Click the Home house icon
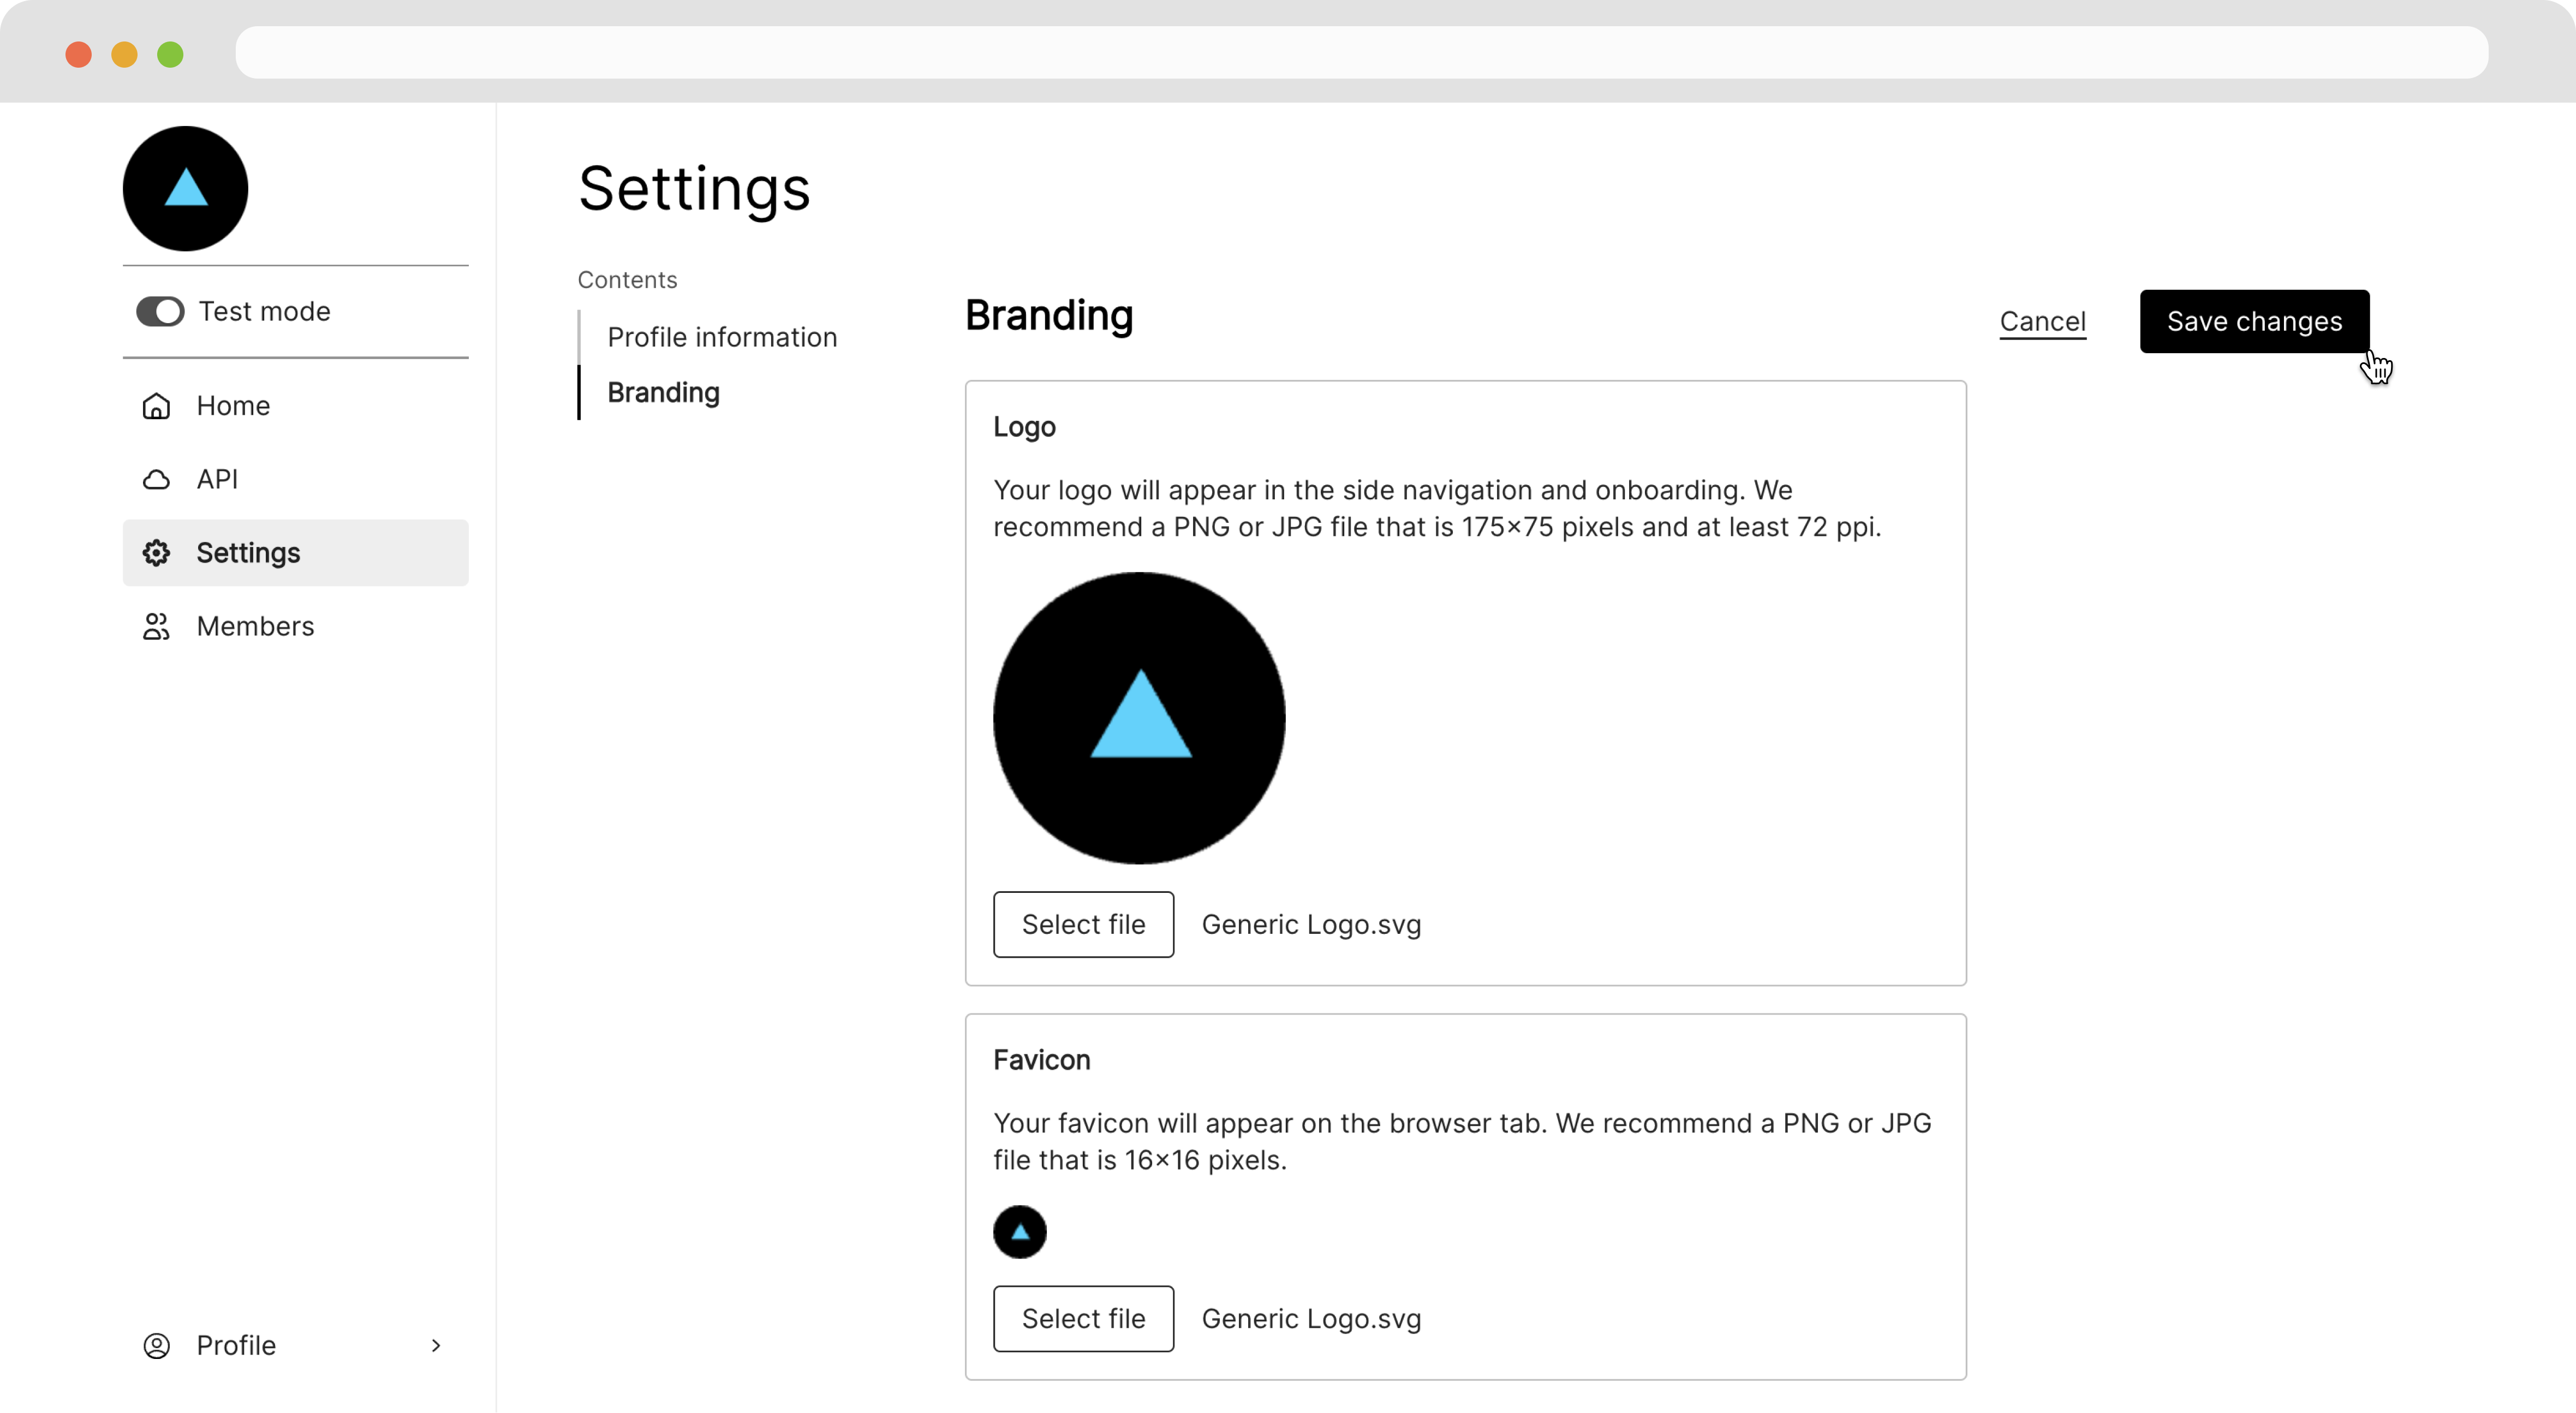The width and height of the screenshot is (2576, 1413). click(156, 406)
